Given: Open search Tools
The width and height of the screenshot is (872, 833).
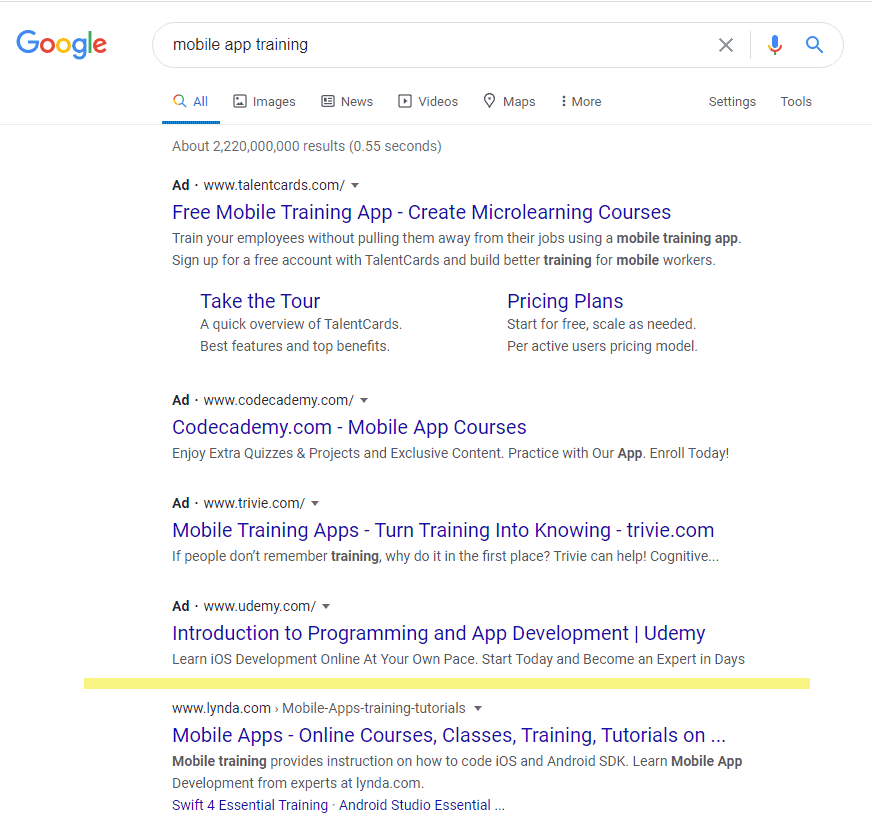Looking at the screenshot, I should pos(796,101).
